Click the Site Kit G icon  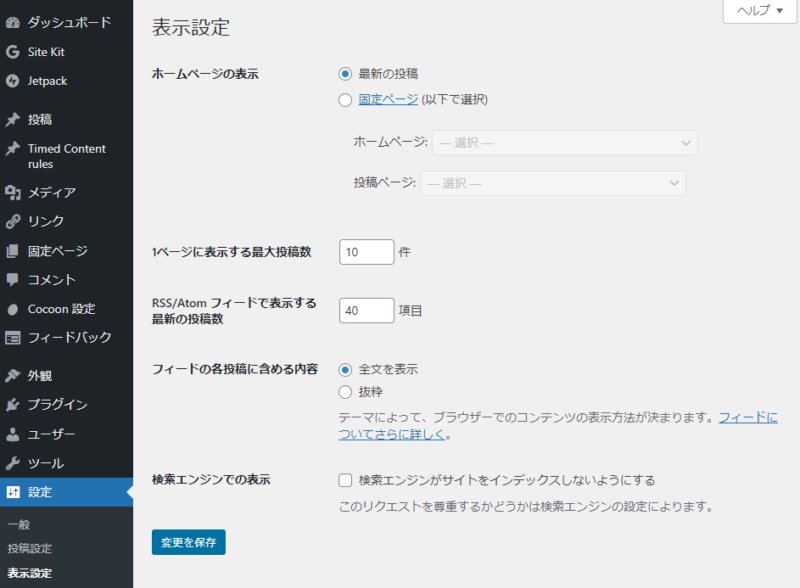click(13, 52)
